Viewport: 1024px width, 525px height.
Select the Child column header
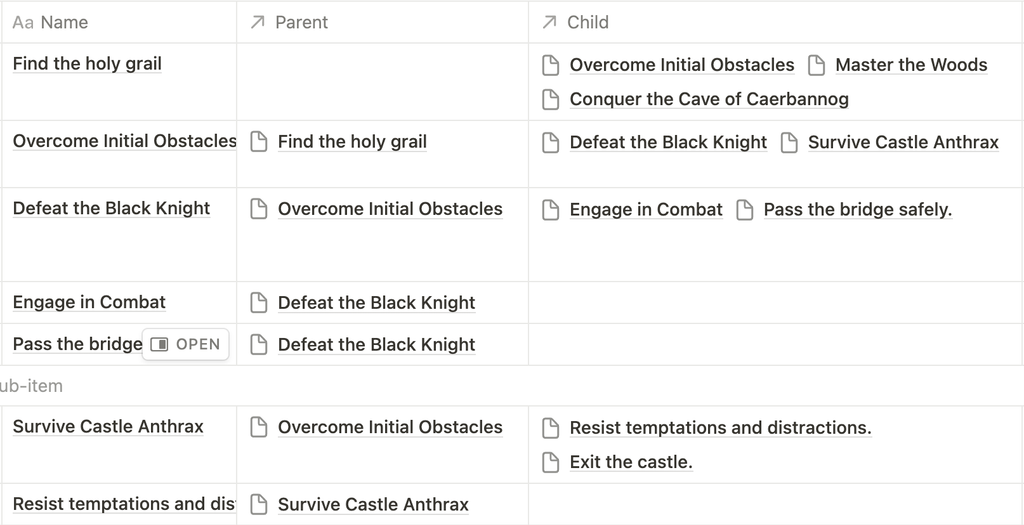[x=776, y=22]
